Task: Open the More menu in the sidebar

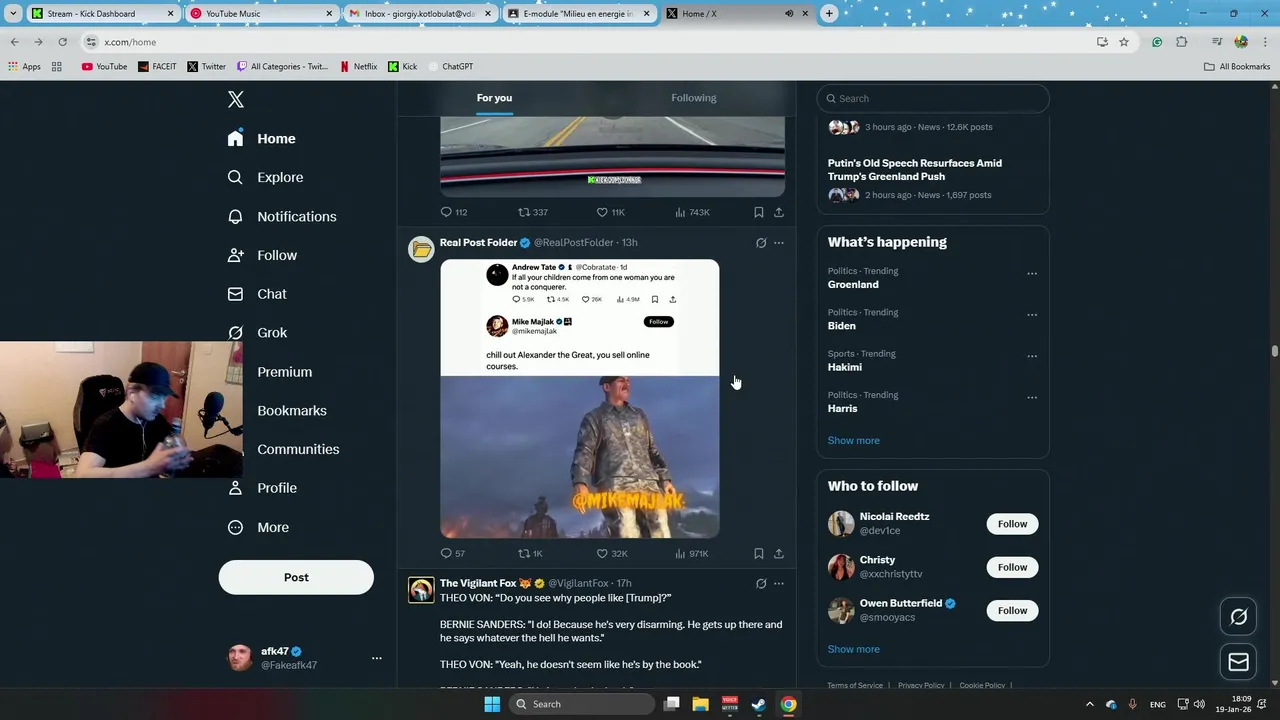Action: [258, 527]
